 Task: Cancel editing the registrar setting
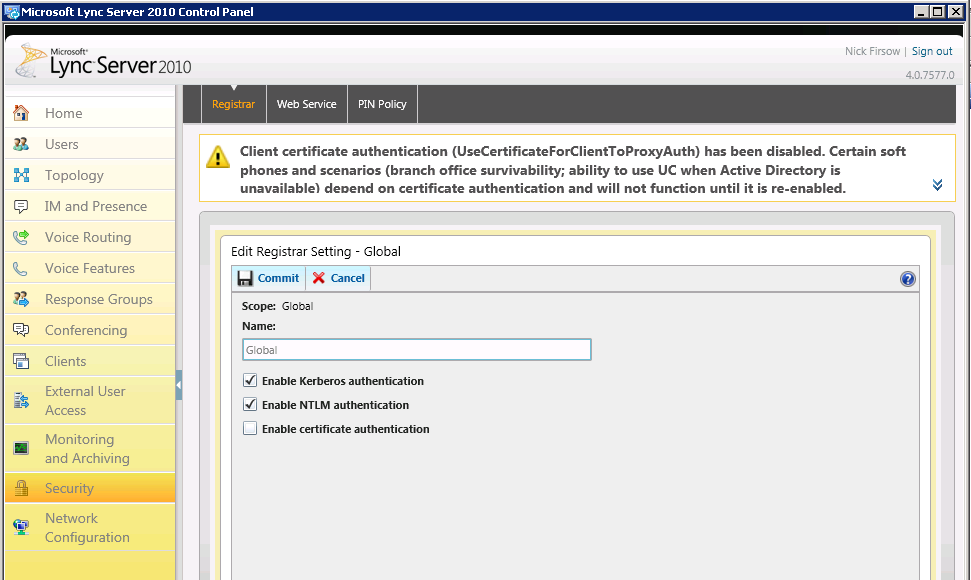(x=338, y=278)
